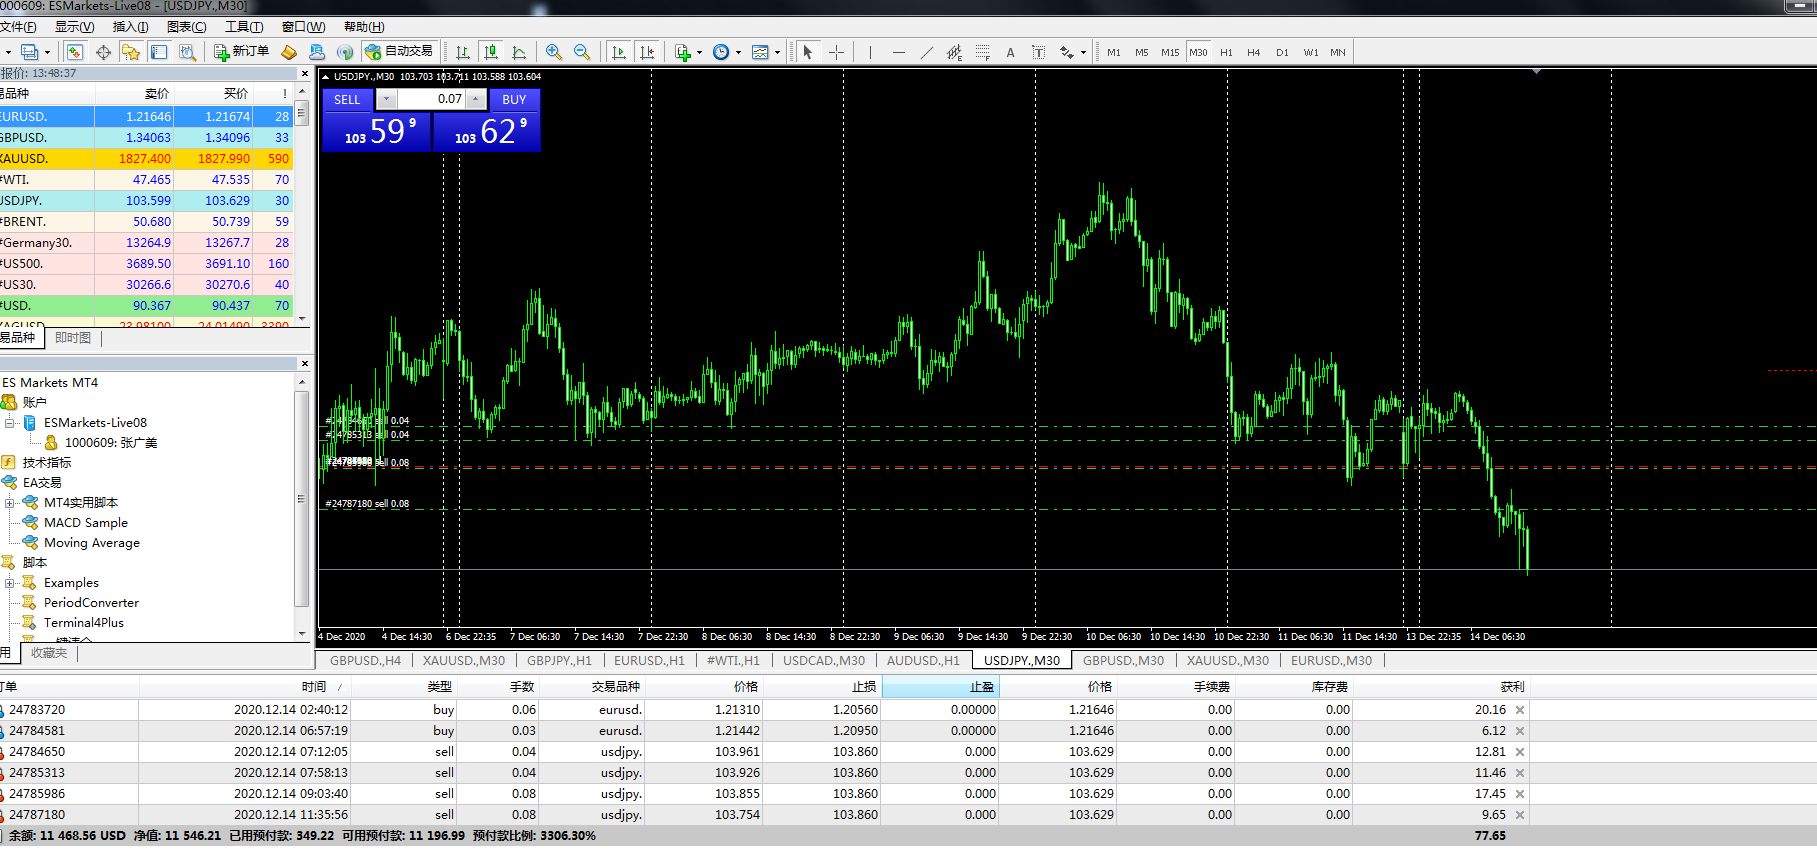Select the Fibonacci retracement tool
The width and height of the screenshot is (1817, 860).
[x=982, y=52]
